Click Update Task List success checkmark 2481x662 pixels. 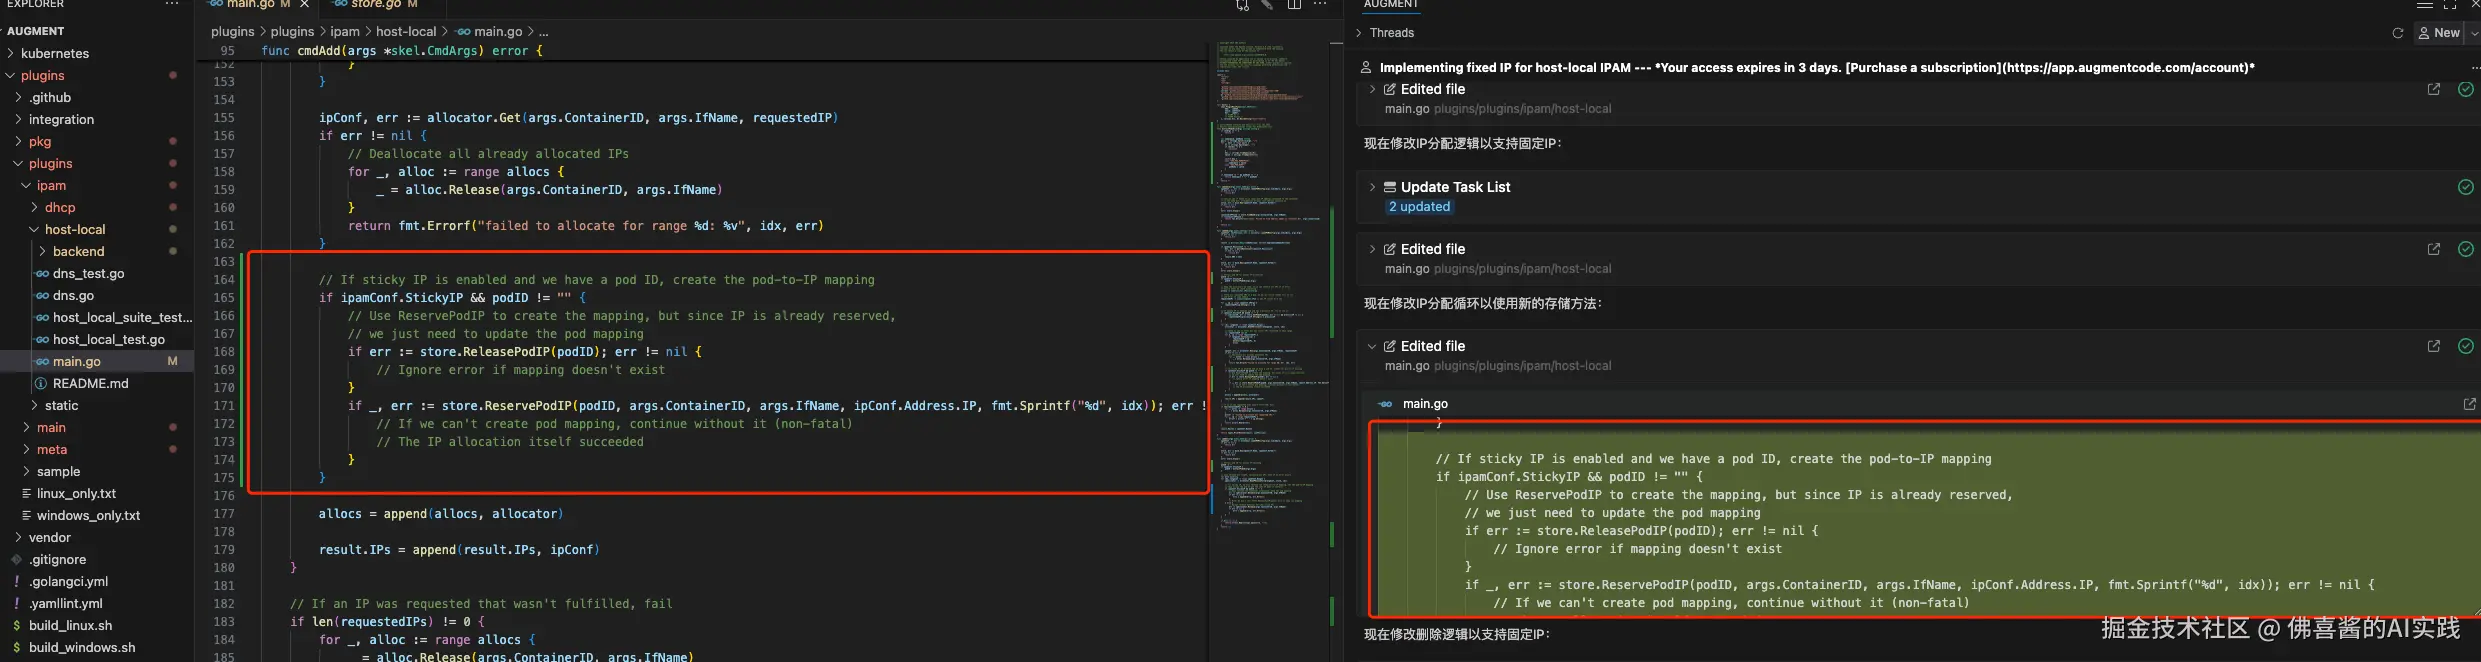[2466, 187]
